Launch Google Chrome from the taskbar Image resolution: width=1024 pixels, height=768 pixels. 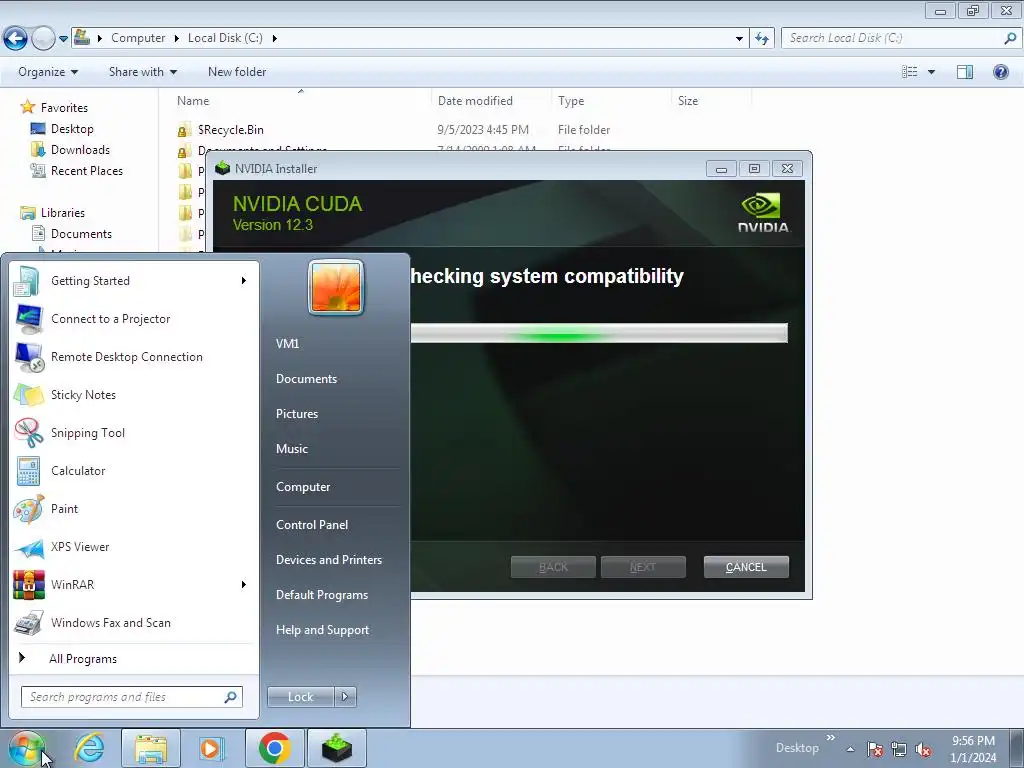274,748
